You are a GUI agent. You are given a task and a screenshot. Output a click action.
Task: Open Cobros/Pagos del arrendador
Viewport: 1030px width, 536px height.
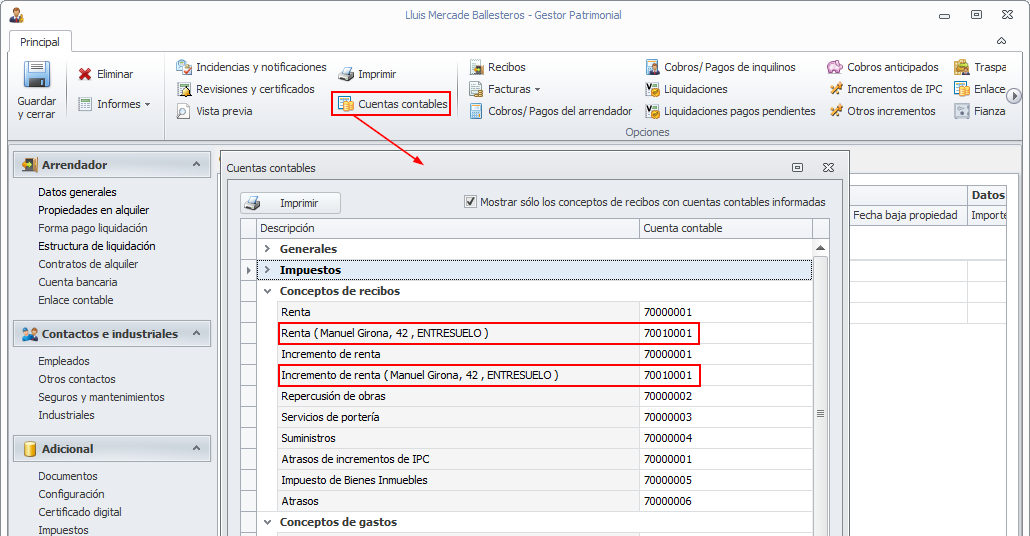coord(550,111)
